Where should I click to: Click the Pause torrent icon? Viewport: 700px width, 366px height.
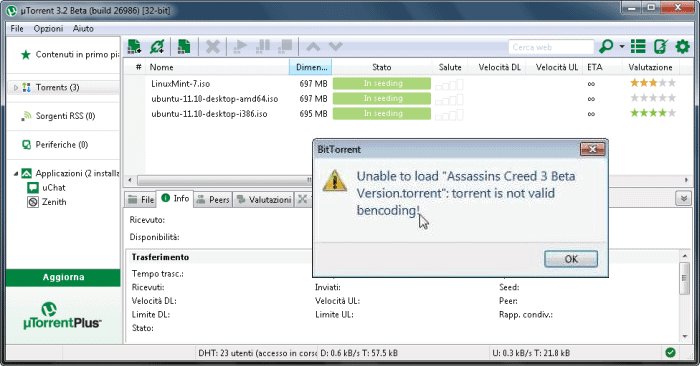[263, 46]
